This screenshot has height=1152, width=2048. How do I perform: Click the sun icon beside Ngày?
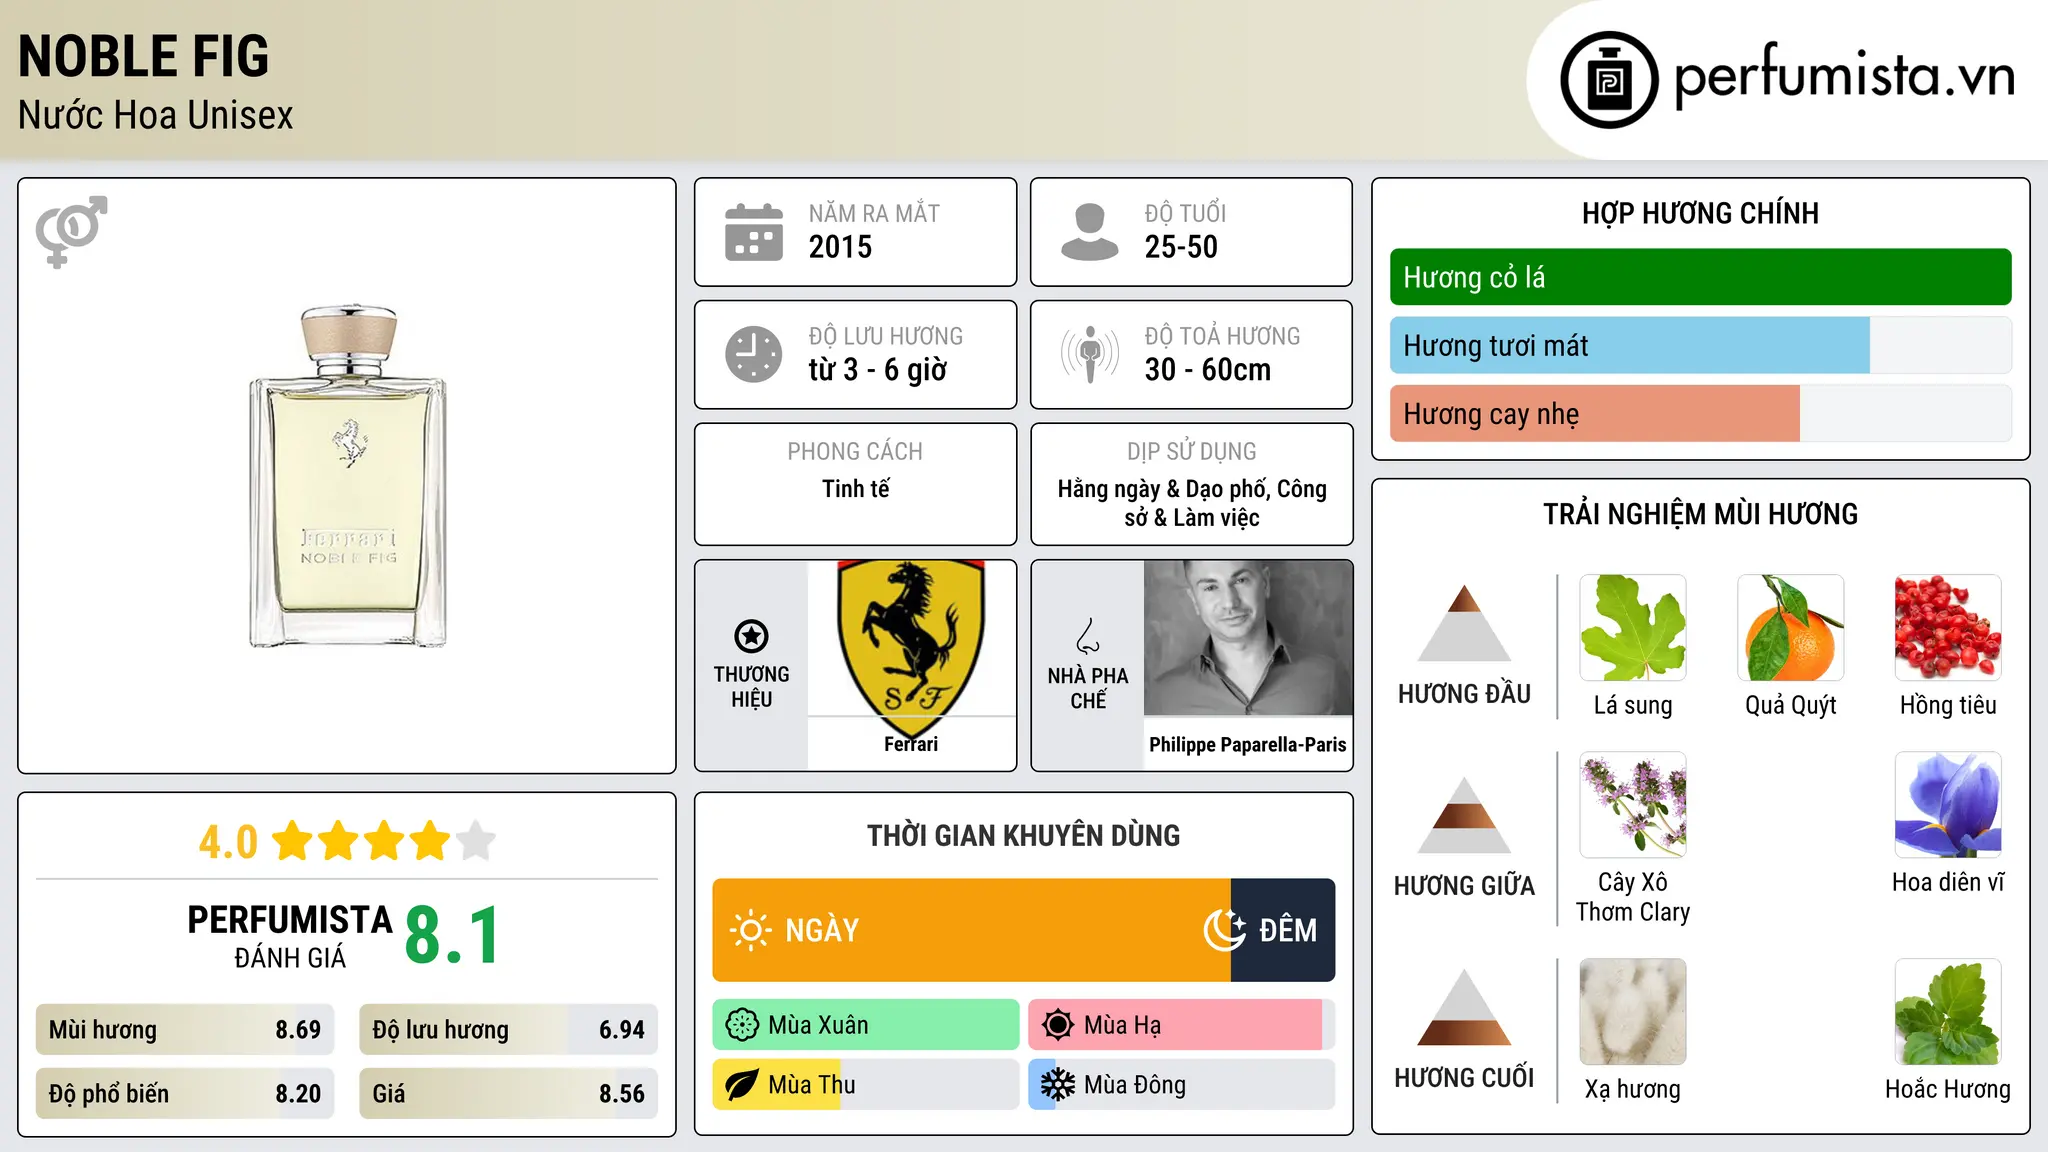click(750, 930)
